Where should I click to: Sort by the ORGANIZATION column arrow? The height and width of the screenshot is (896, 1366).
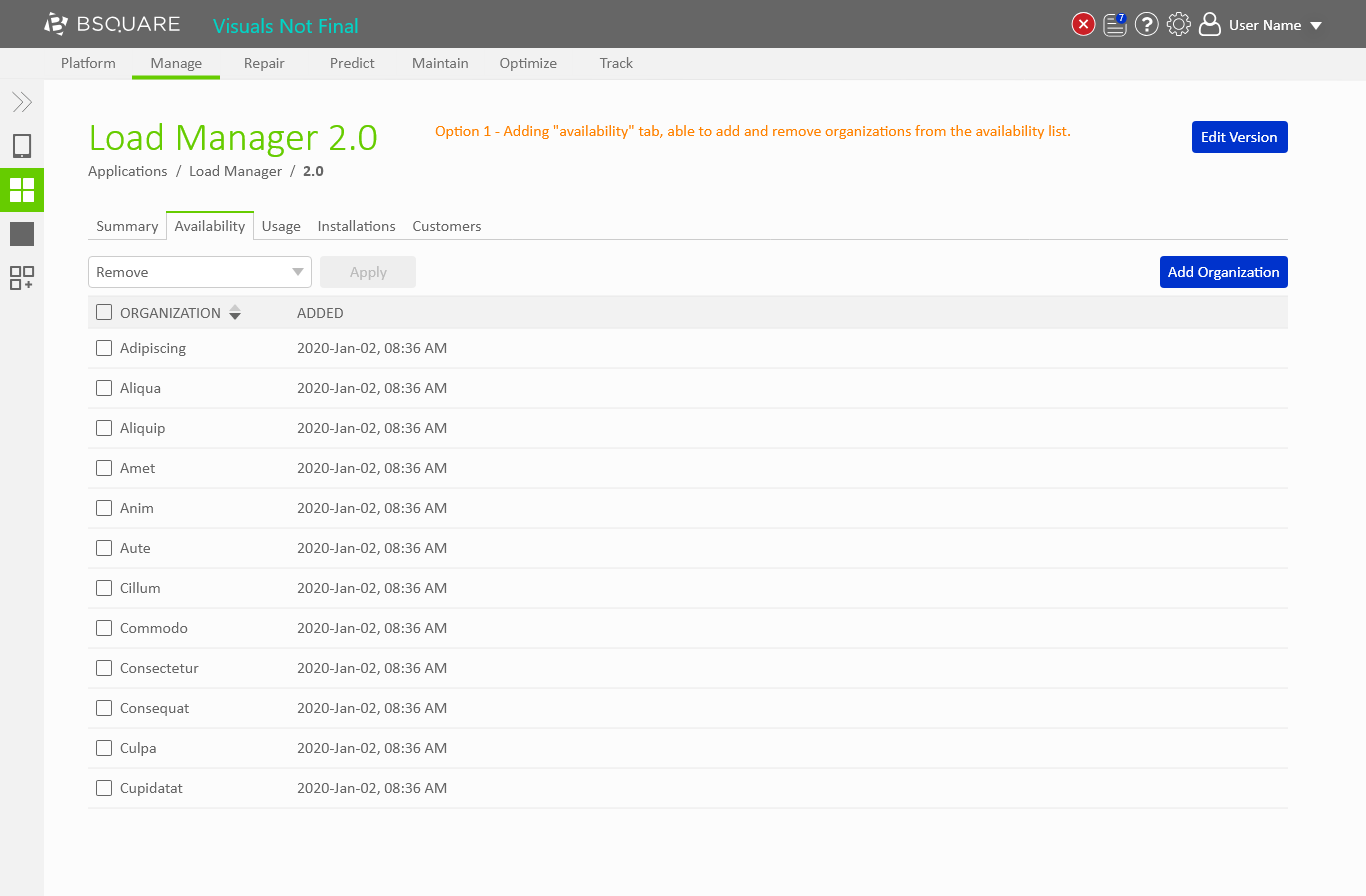(x=235, y=313)
